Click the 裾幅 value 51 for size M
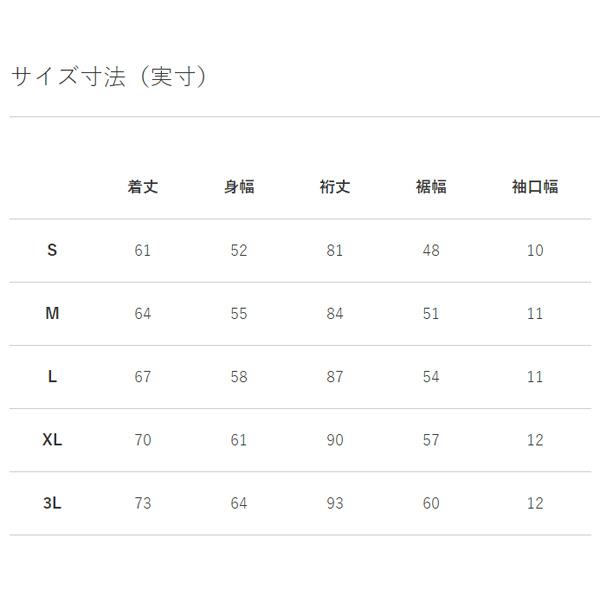 click(431, 313)
